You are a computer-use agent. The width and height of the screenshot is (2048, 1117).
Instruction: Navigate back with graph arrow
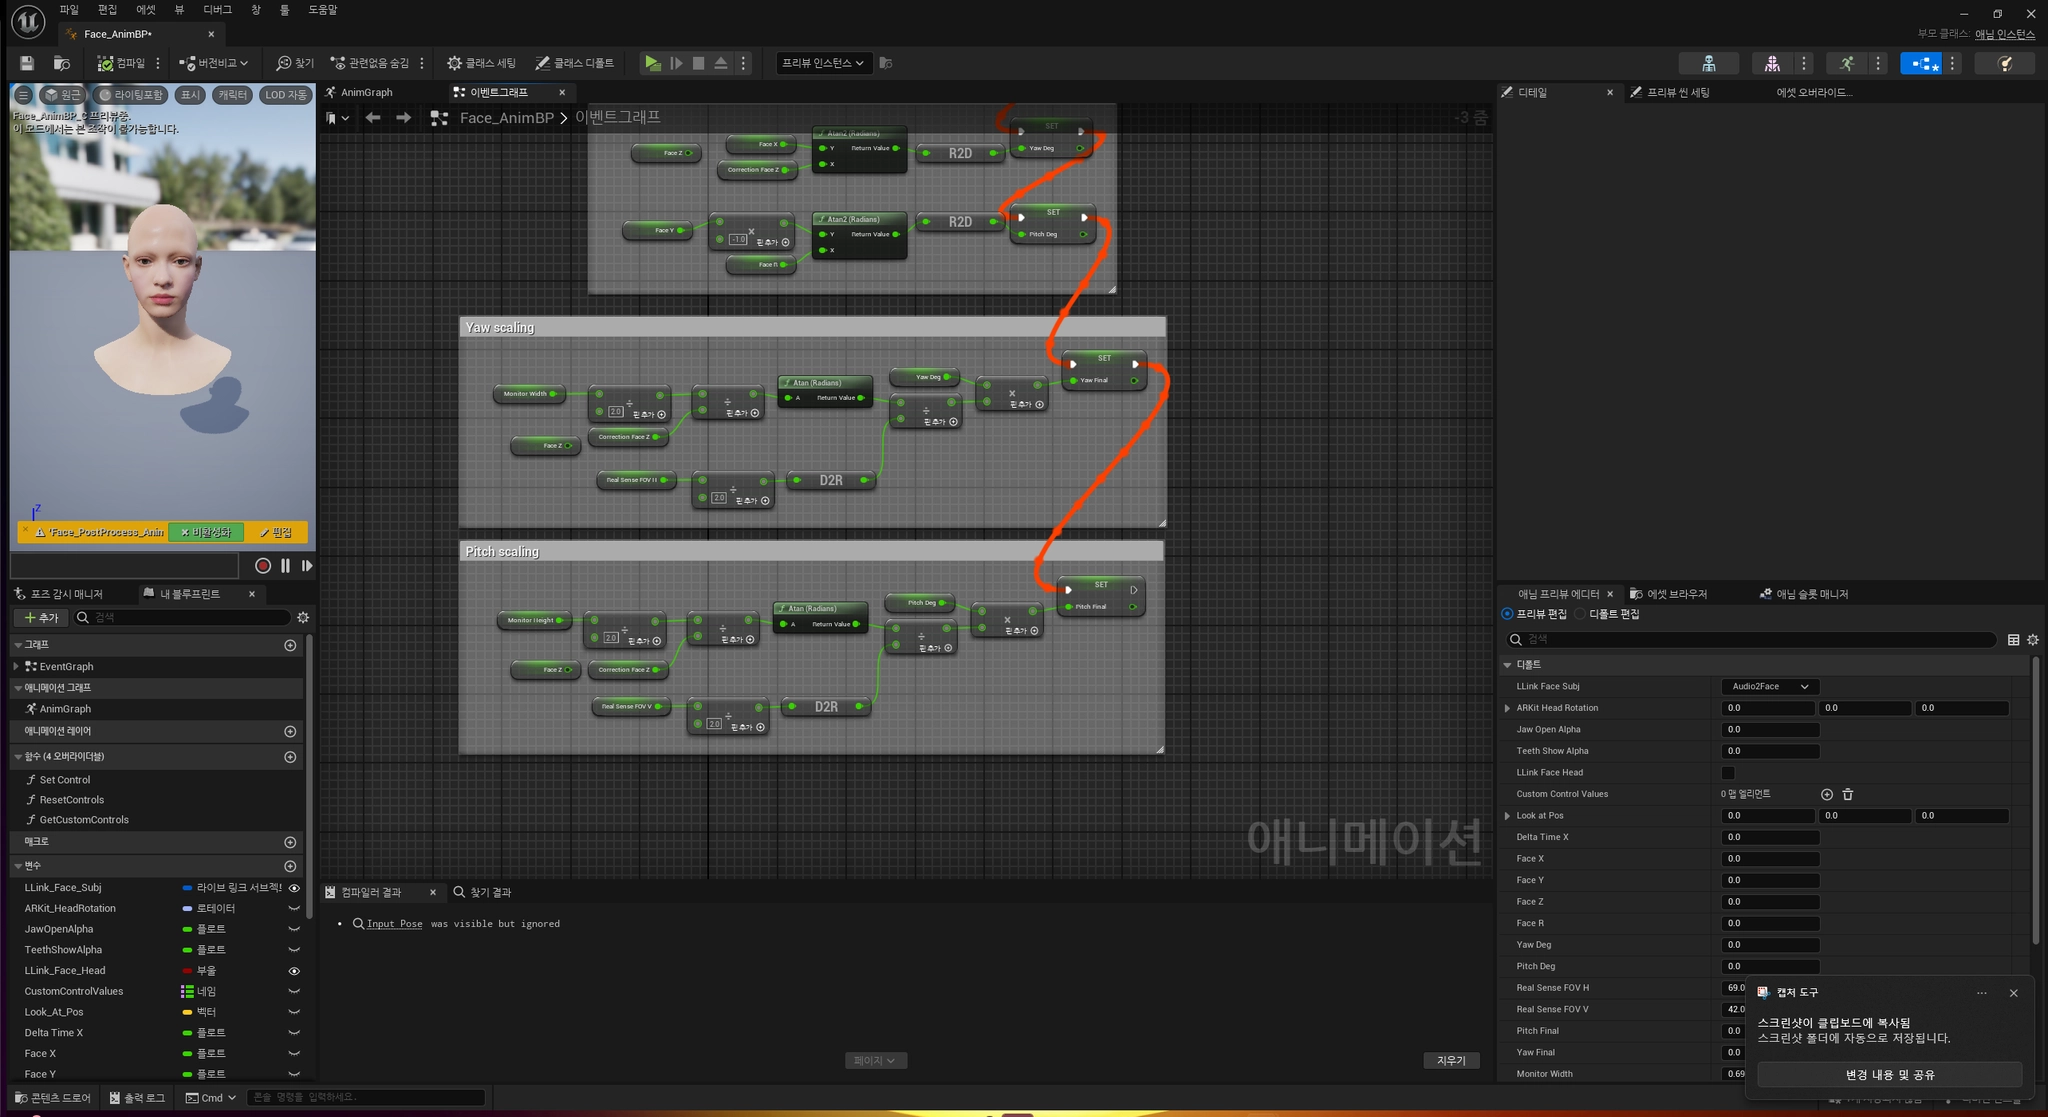(x=373, y=118)
